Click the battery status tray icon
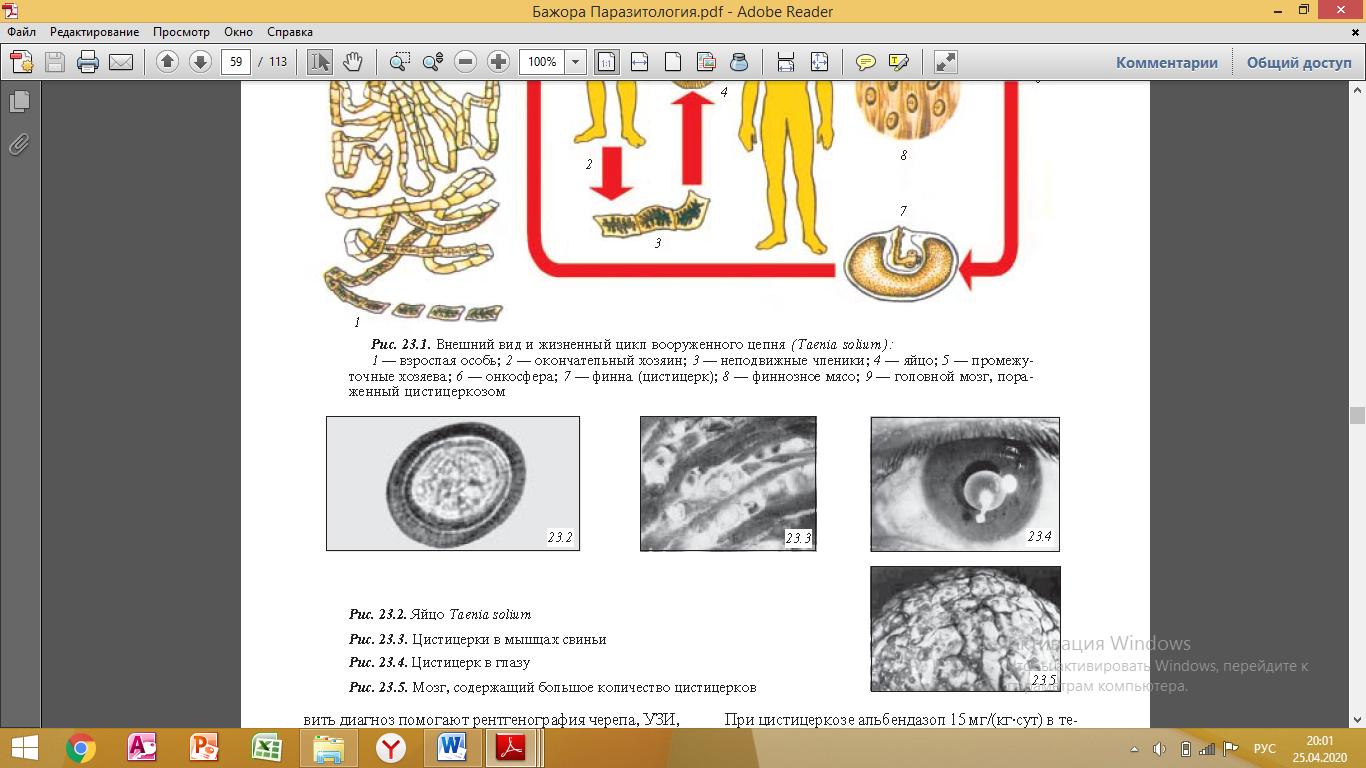The image size is (1366, 768). click(x=1186, y=748)
